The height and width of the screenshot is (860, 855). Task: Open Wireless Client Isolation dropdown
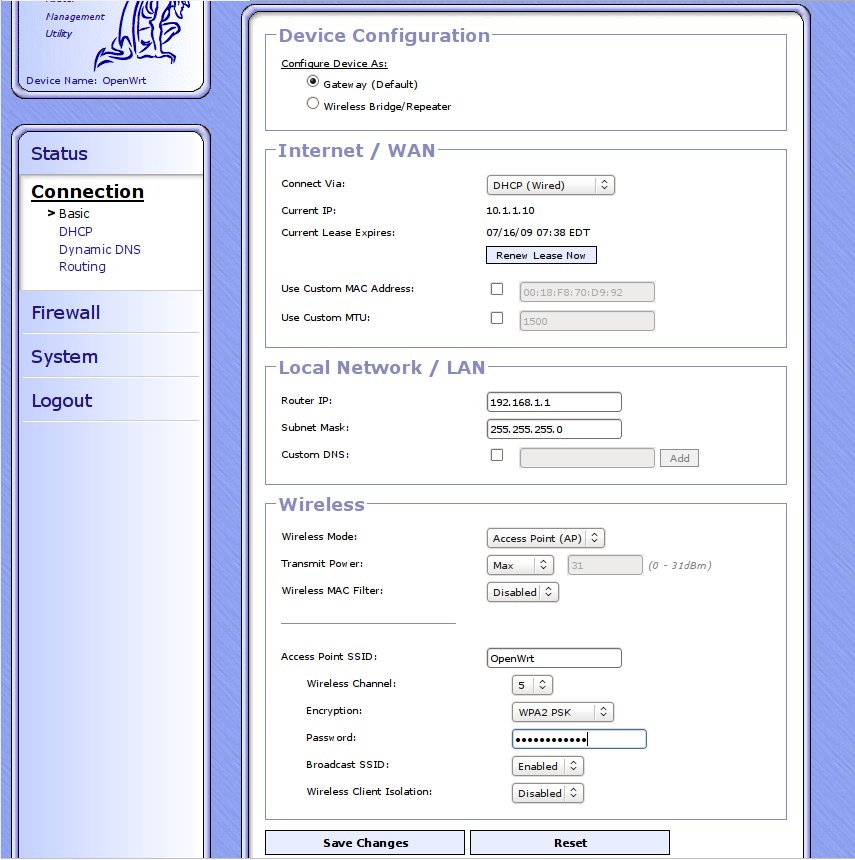click(x=547, y=793)
